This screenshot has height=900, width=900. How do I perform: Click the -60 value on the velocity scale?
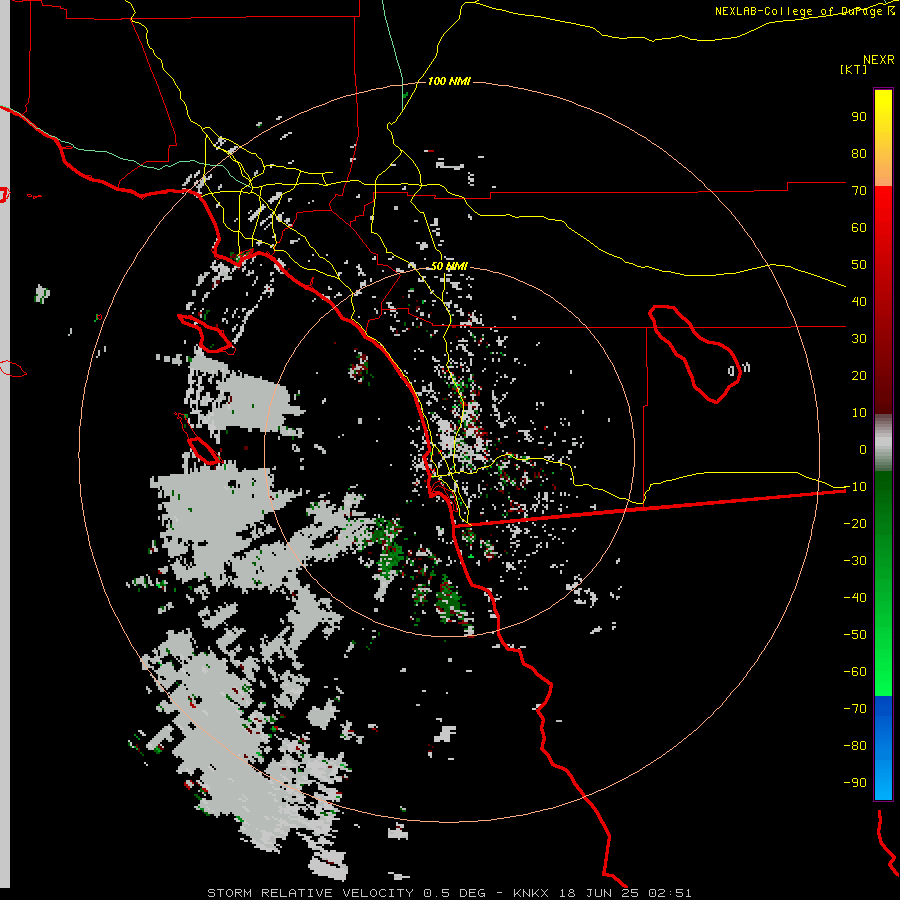point(855,672)
